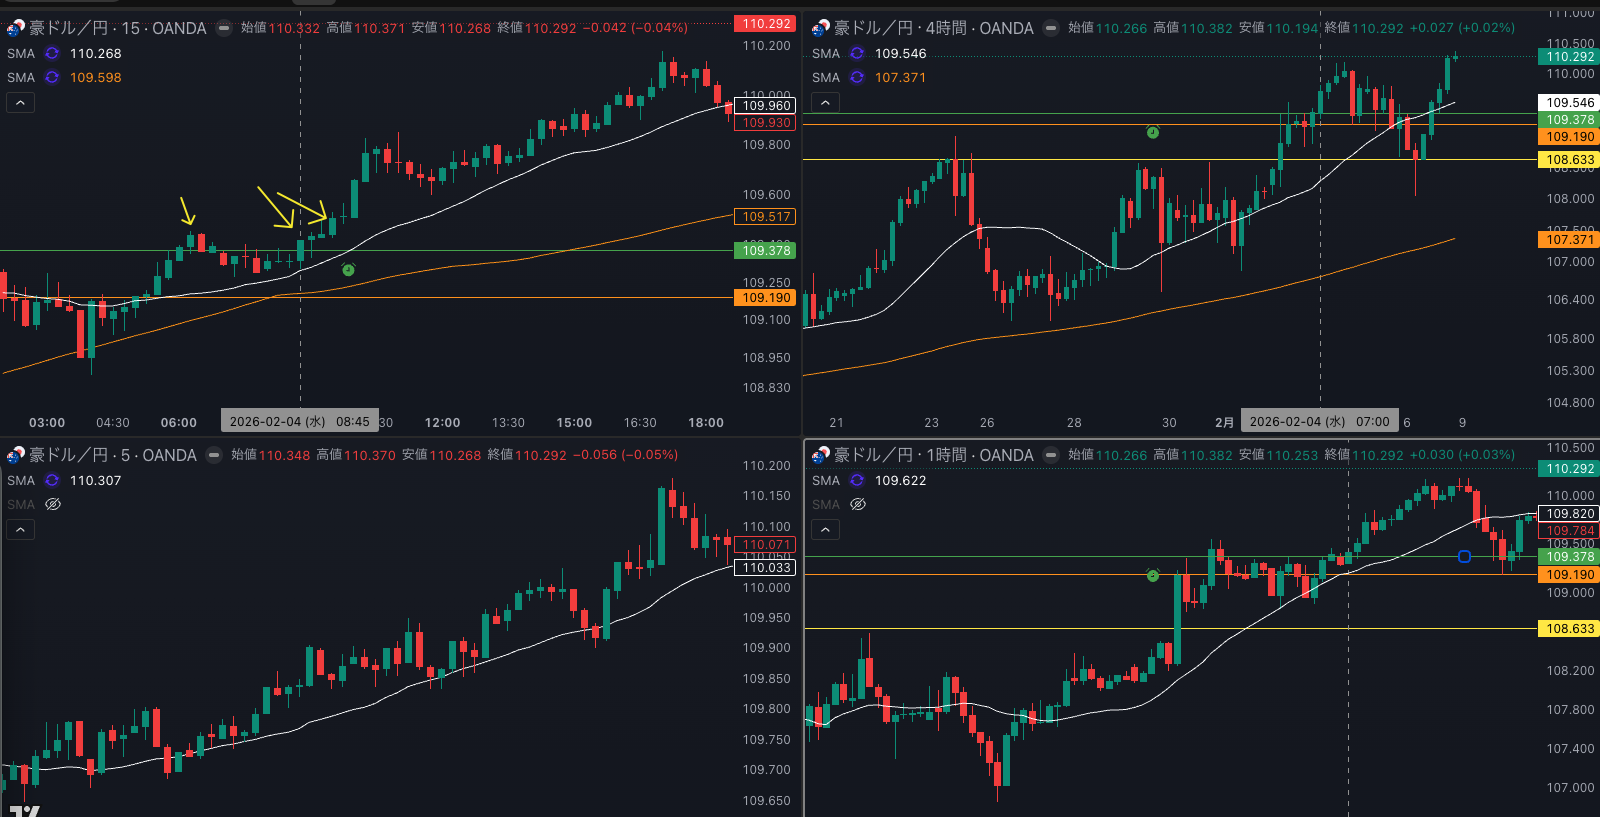This screenshot has height=817, width=1600.
Task: Collapse the indicator legend on 4-hour chart
Action: 825,102
